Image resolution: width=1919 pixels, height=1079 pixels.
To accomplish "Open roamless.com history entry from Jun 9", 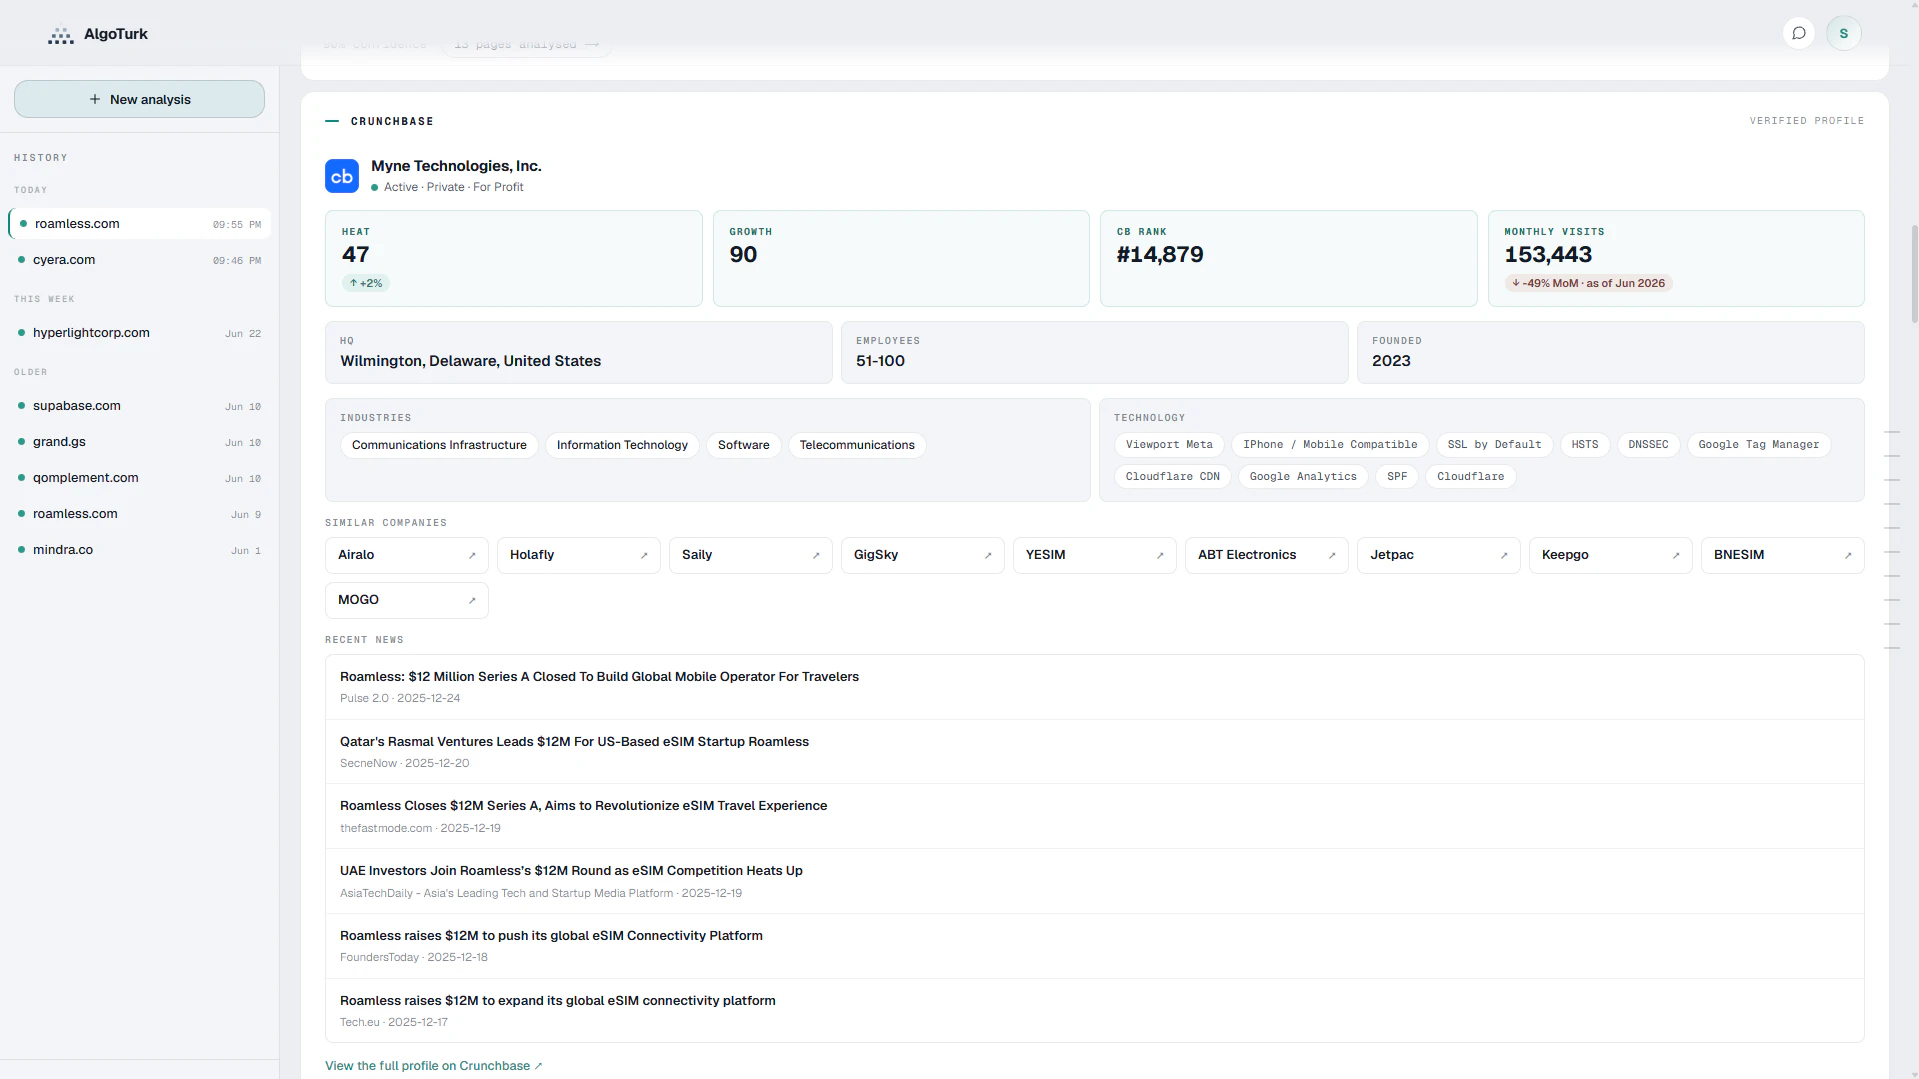I will [x=140, y=514].
